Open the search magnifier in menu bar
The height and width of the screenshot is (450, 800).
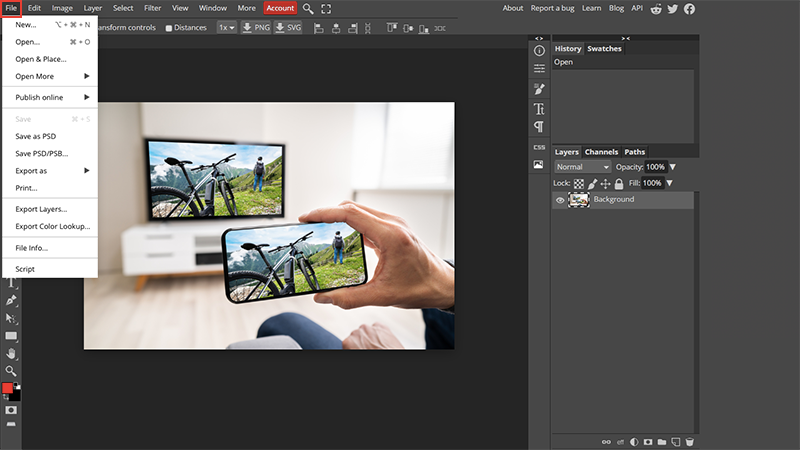point(308,9)
